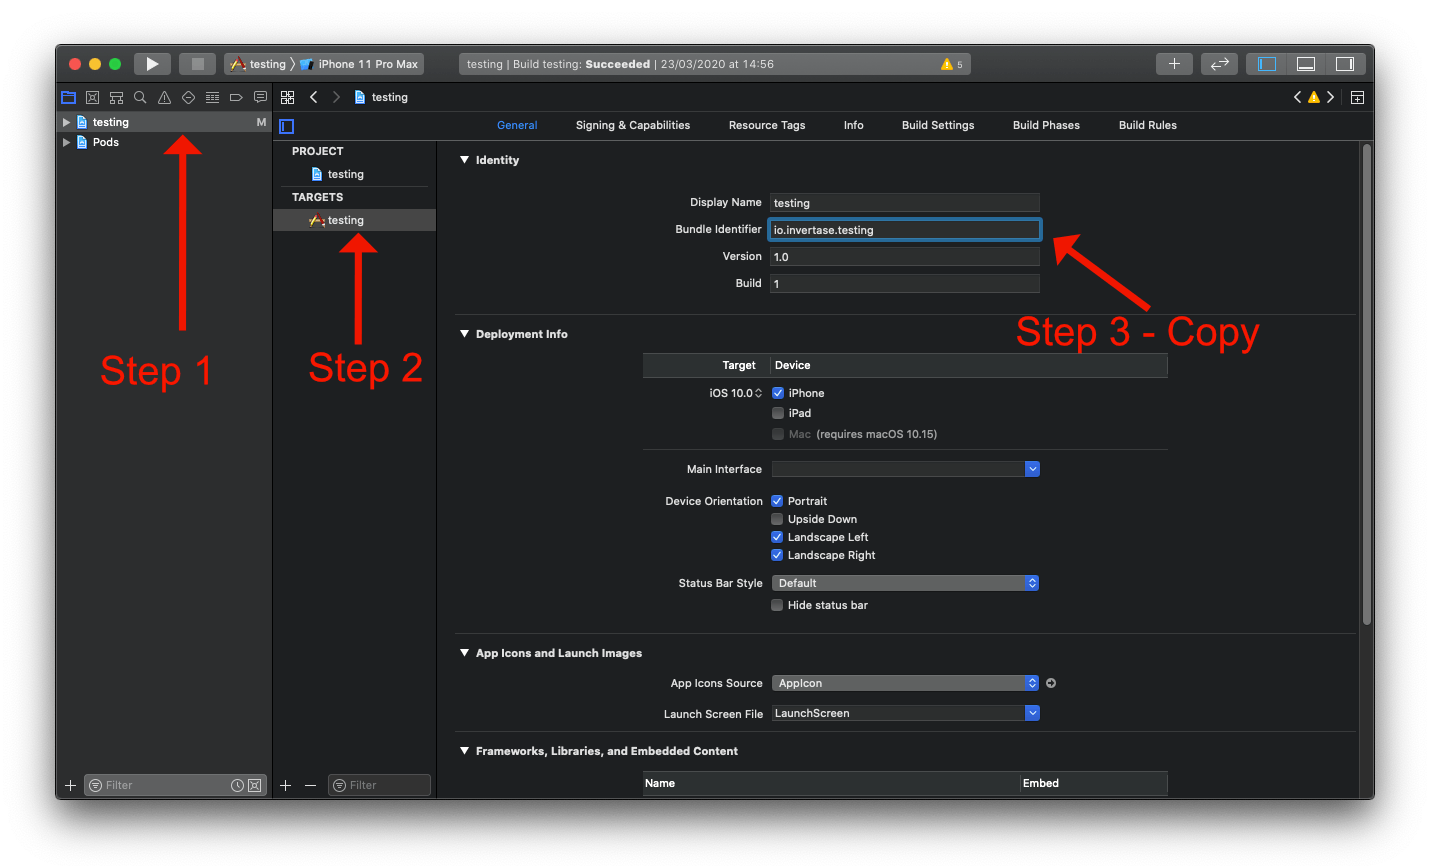Screen dimensions: 1430x866
Task: Choose the iPhone 11 Pro Max destination
Action: (x=359, y=64)
